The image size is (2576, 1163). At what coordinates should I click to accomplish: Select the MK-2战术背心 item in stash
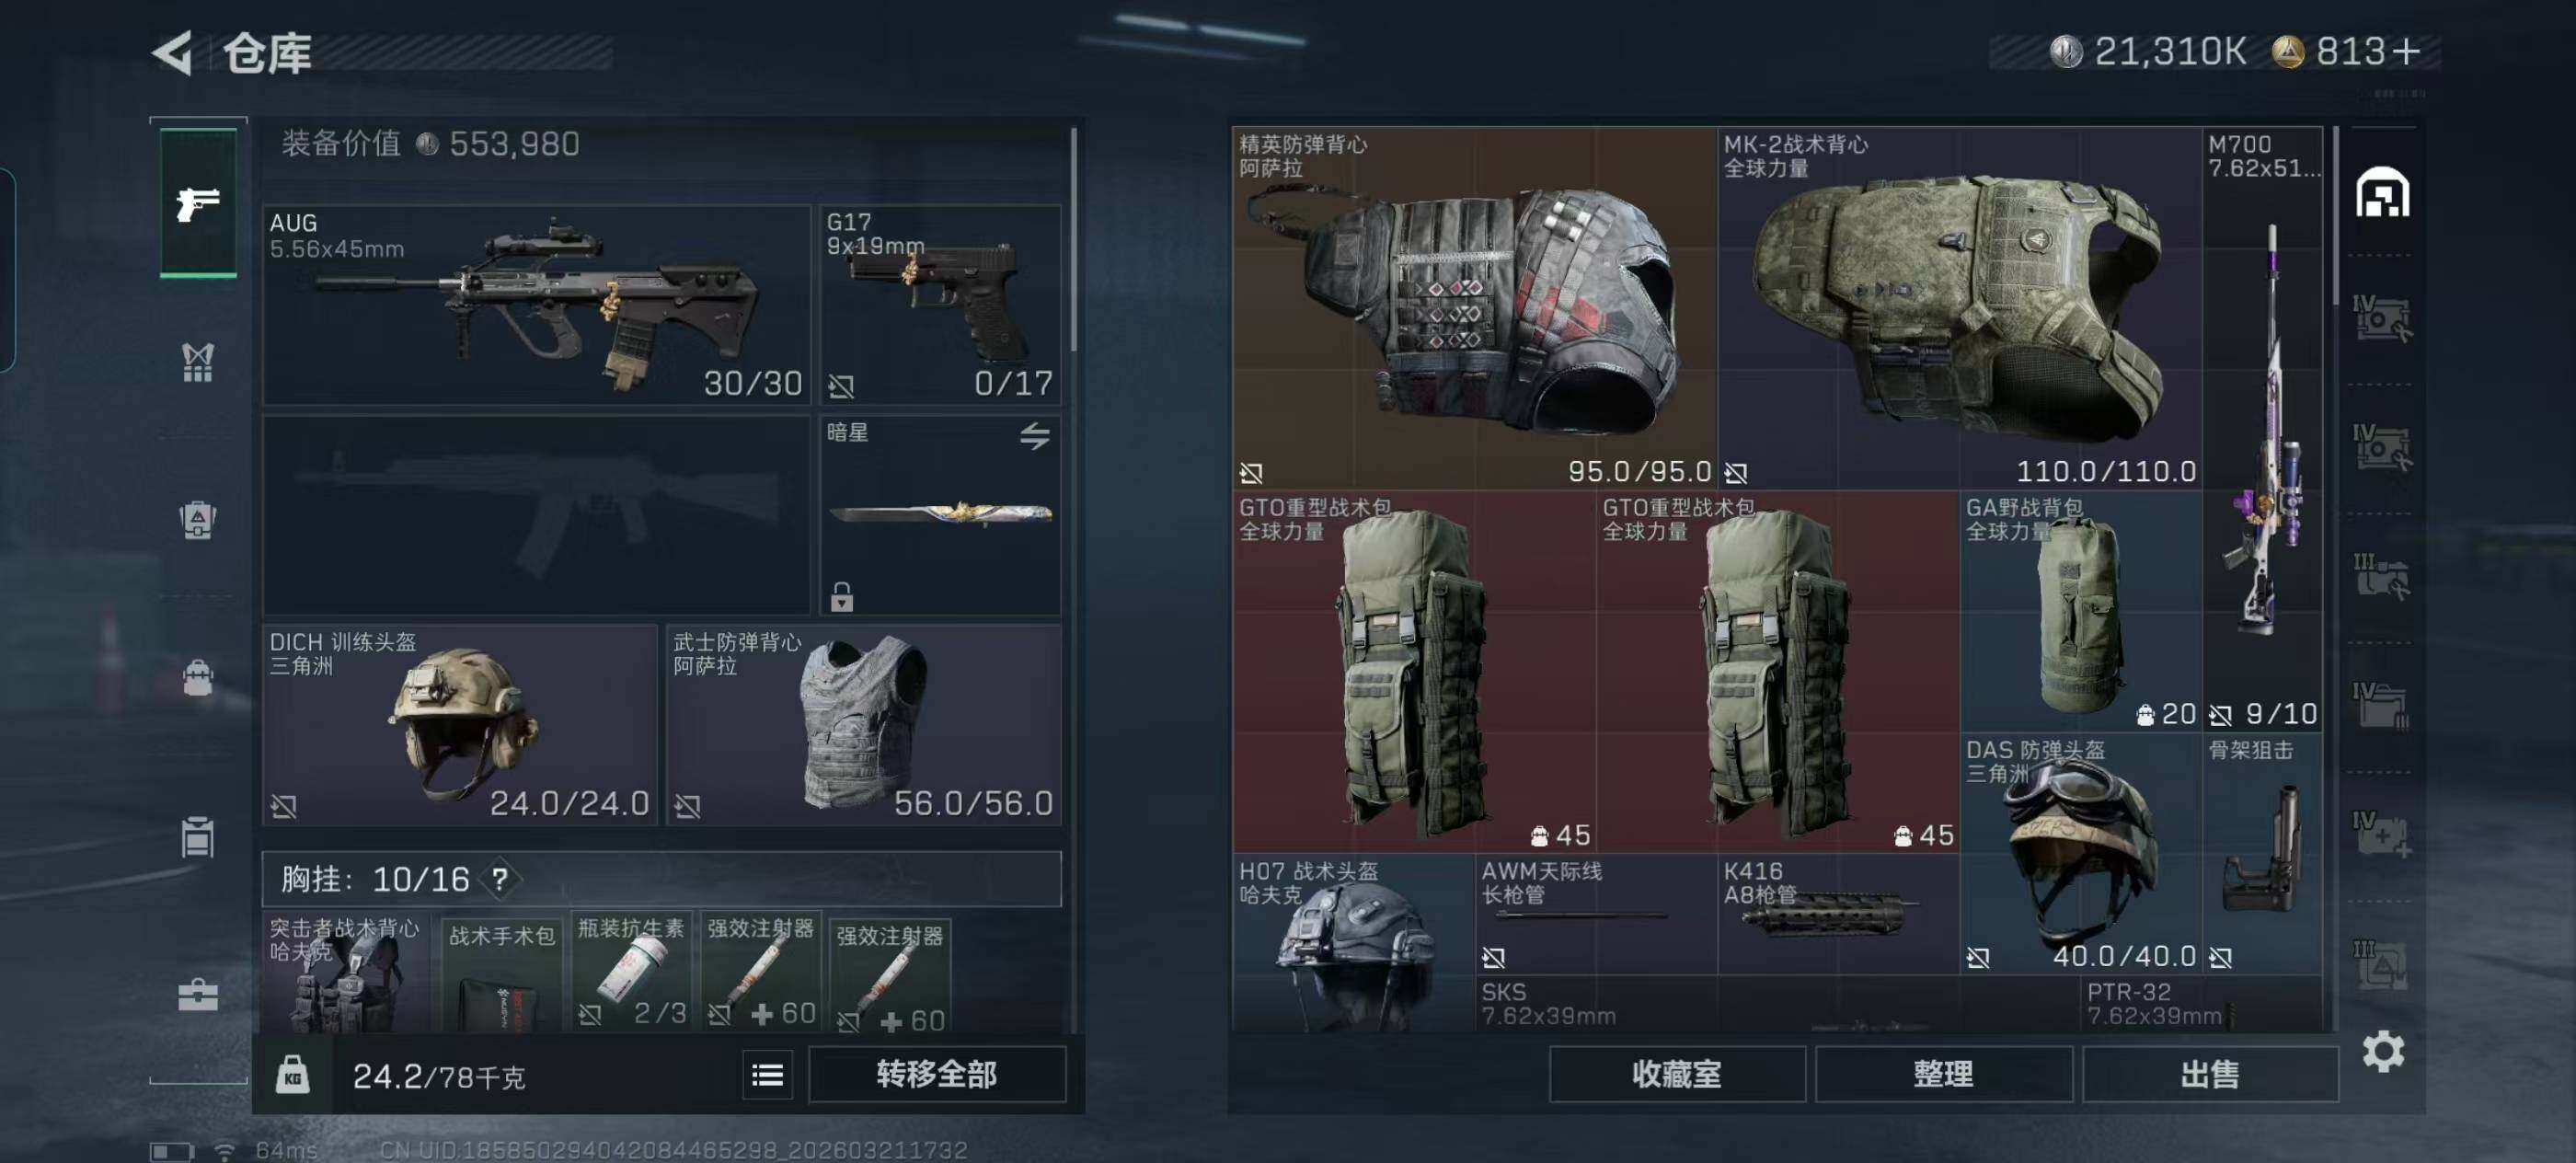[x=1959, y=307]
